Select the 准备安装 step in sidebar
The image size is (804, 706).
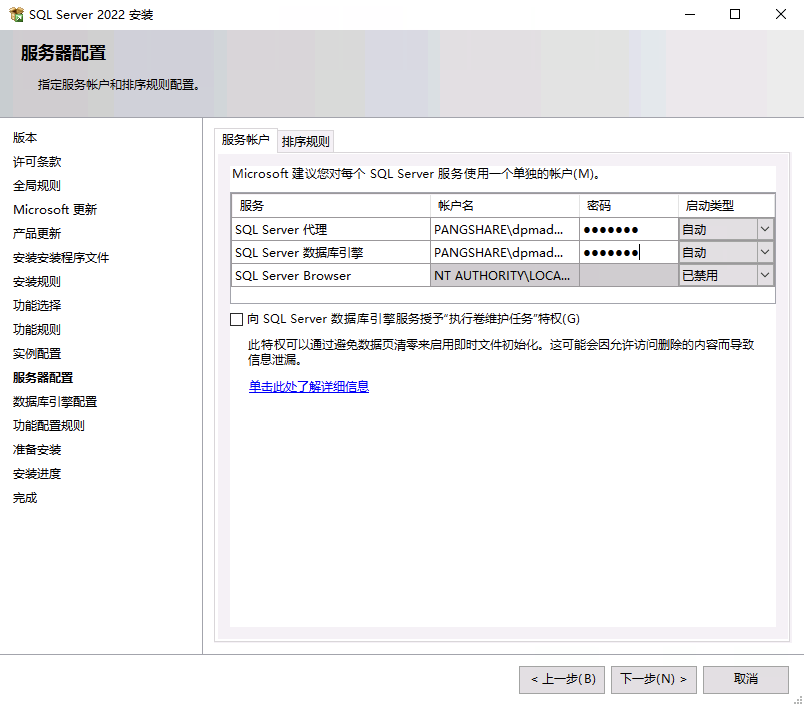(x=37, y=449)
